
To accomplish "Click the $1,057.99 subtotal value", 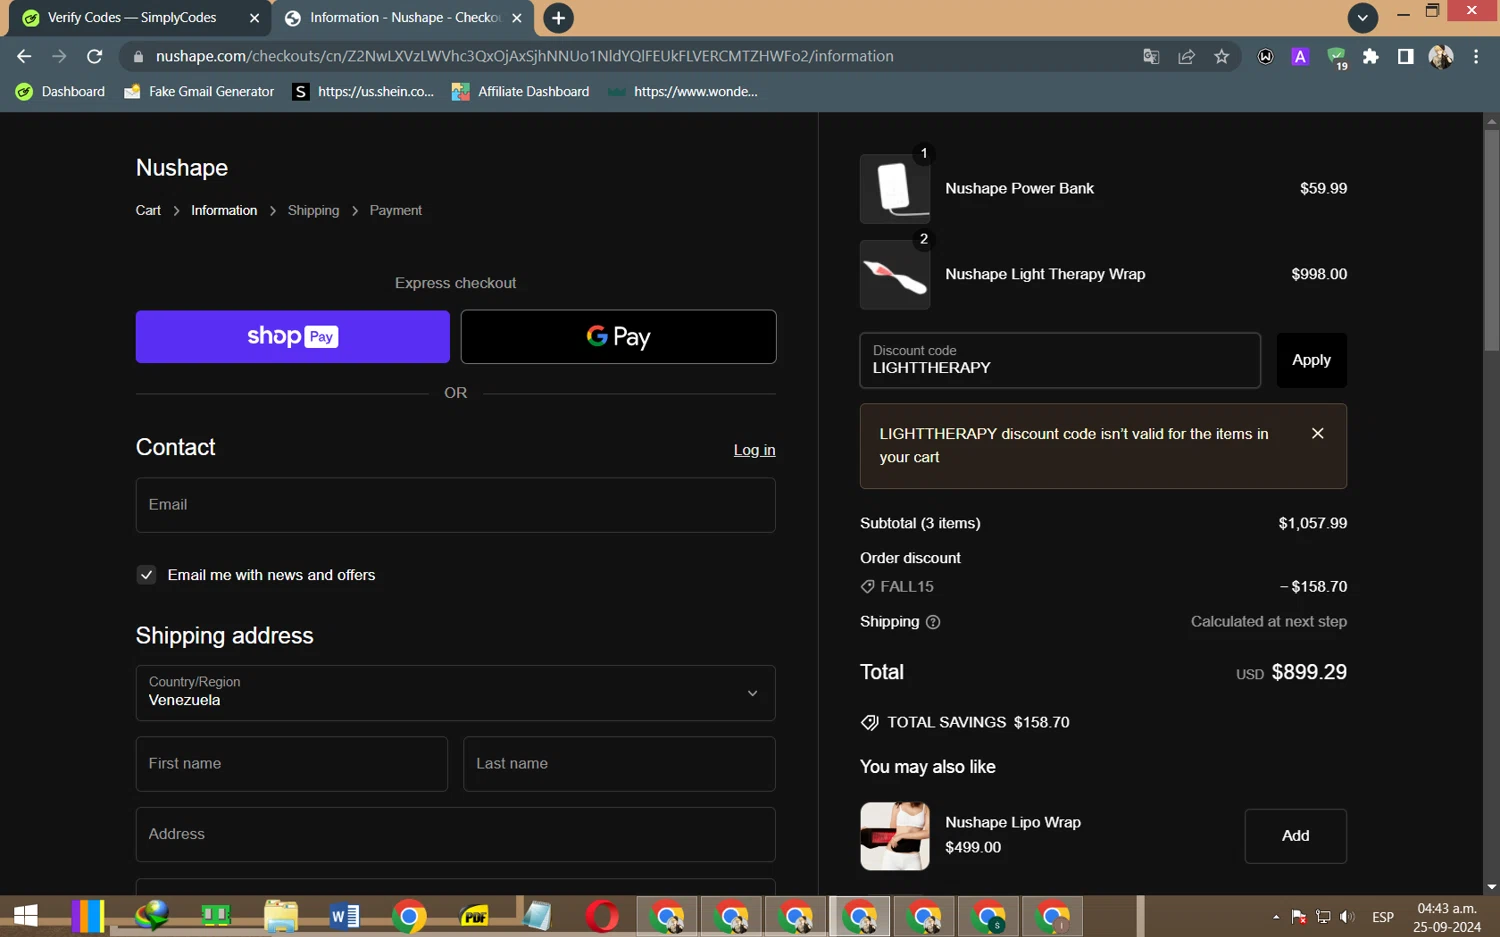I will [1313, 523].
